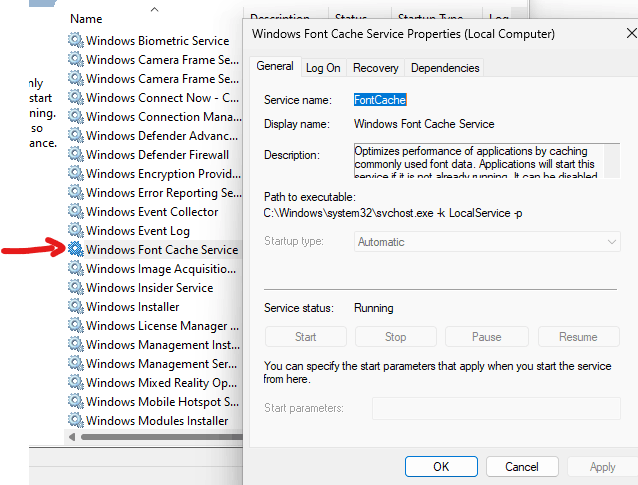Select Windows Installer in the list
The image size is (638, 485).
155,306
